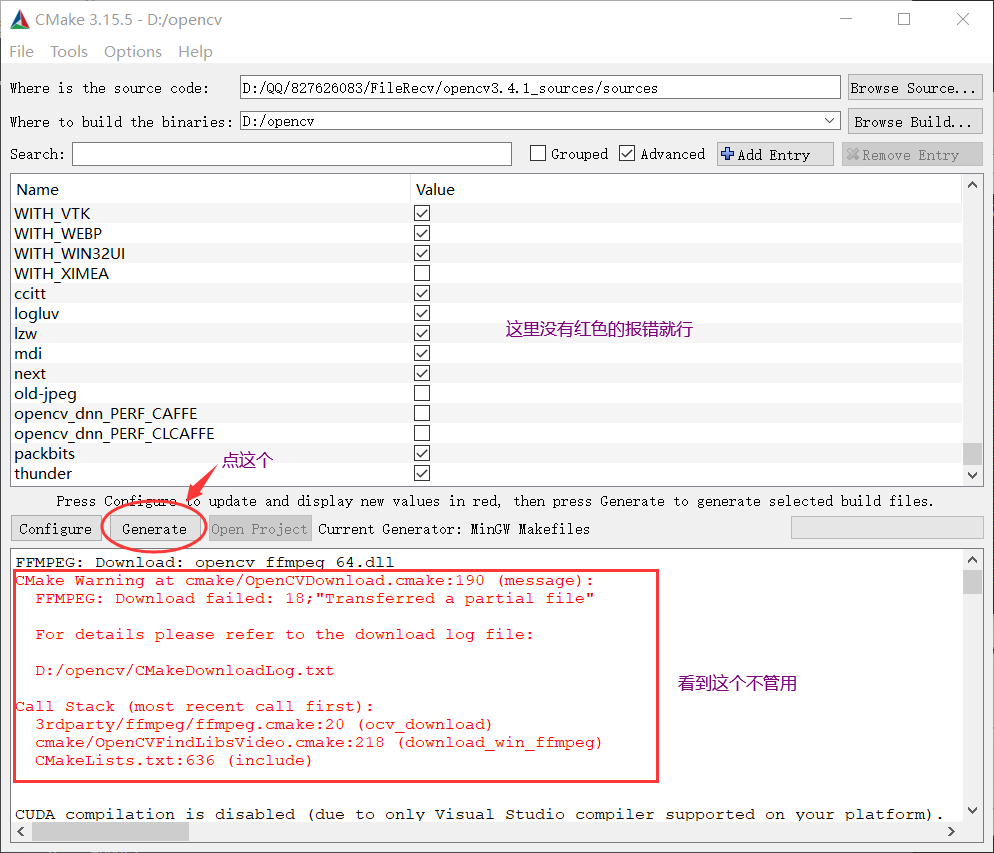The image size is (994, 853).
Task: Click the FFMPEG Download failed message line
Action: 314,598
